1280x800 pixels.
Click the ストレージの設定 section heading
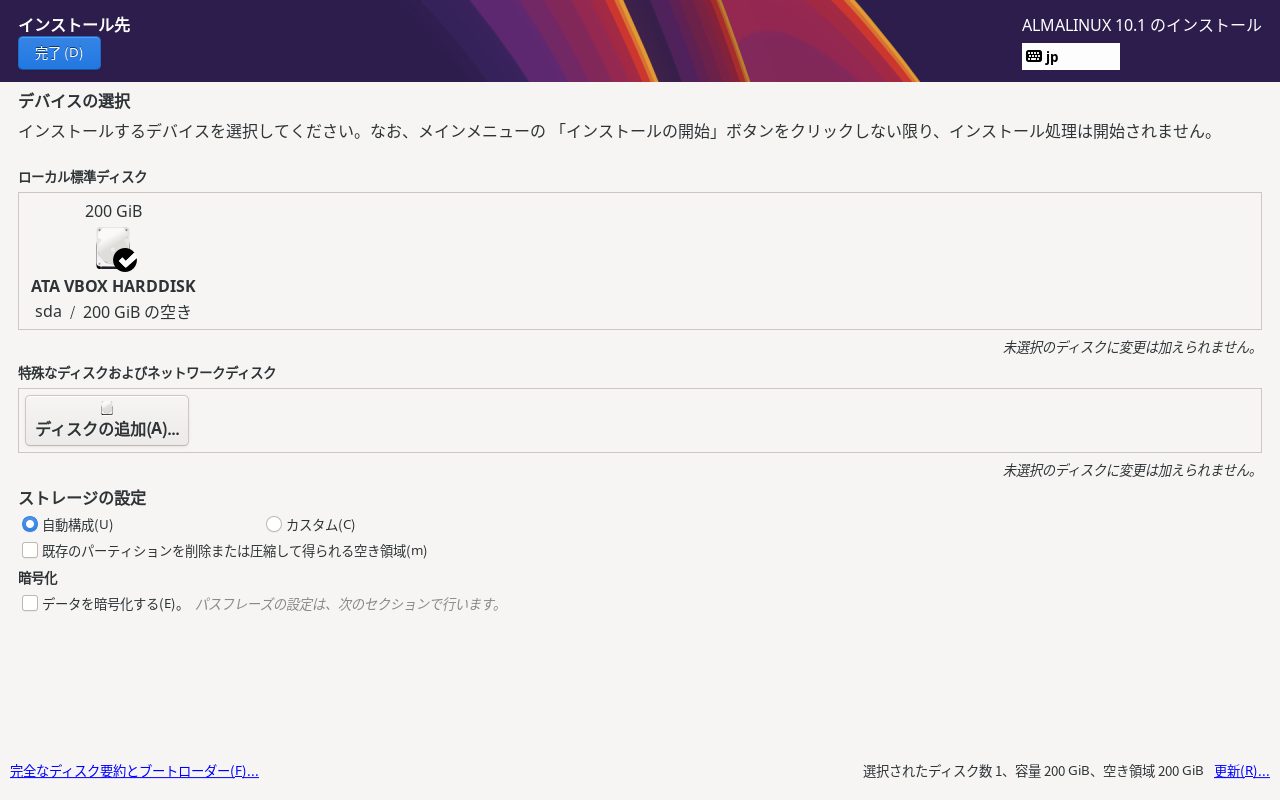(x=82, y=498)
